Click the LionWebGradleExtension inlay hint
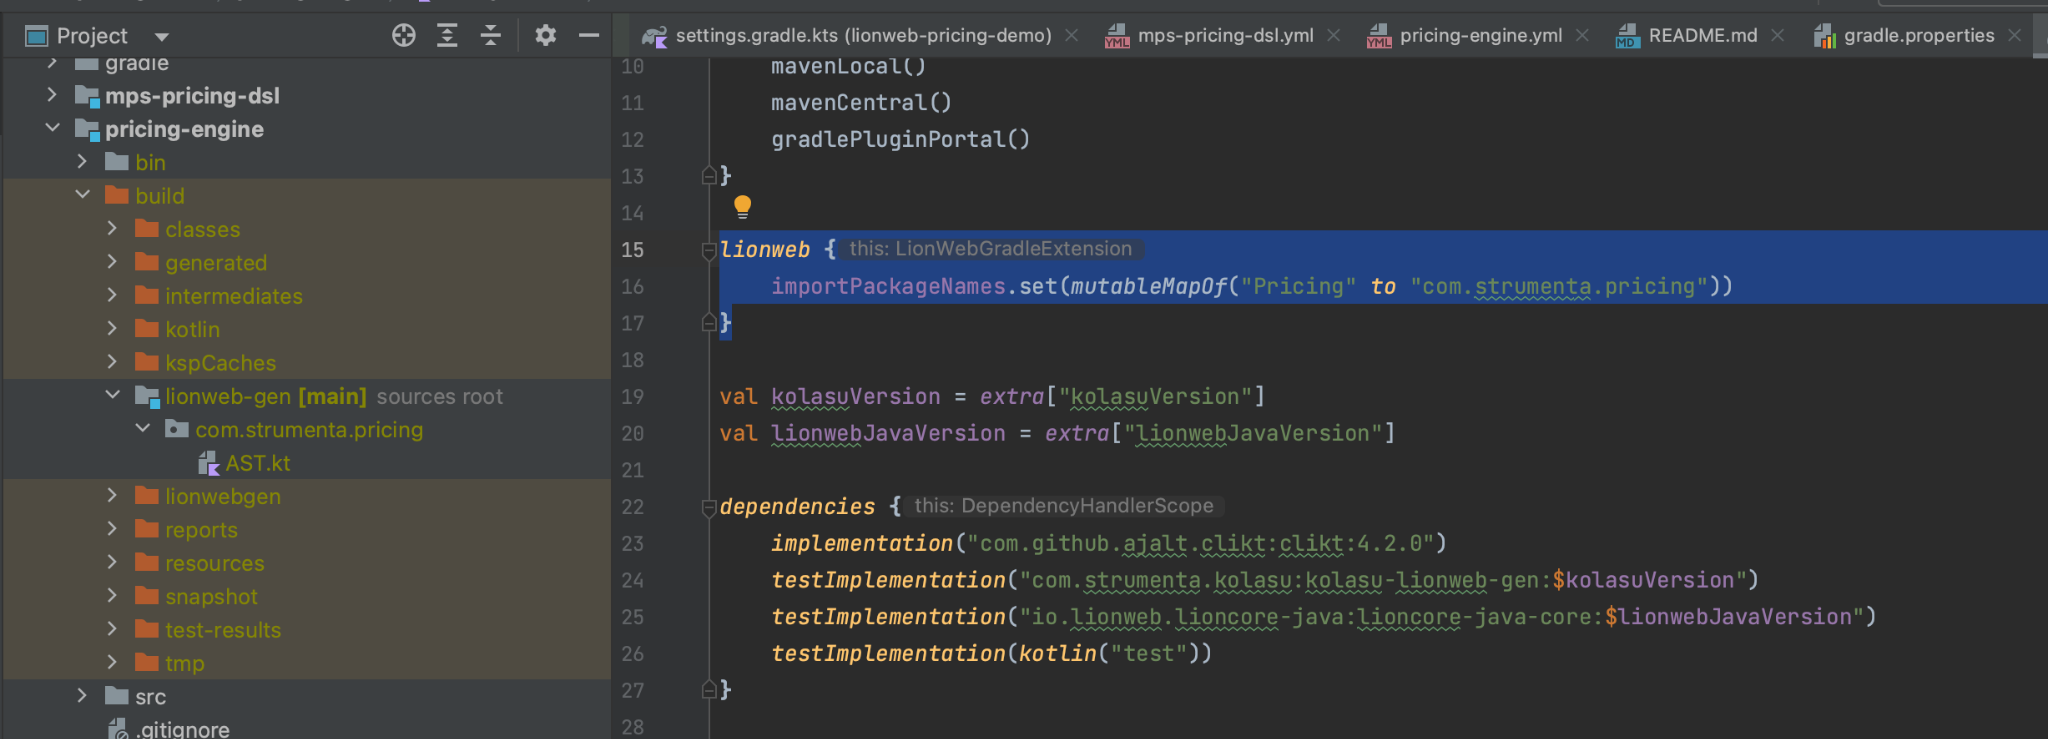Image resolution: width=2048 pixels, height=739 pixels. pos(991,249)
